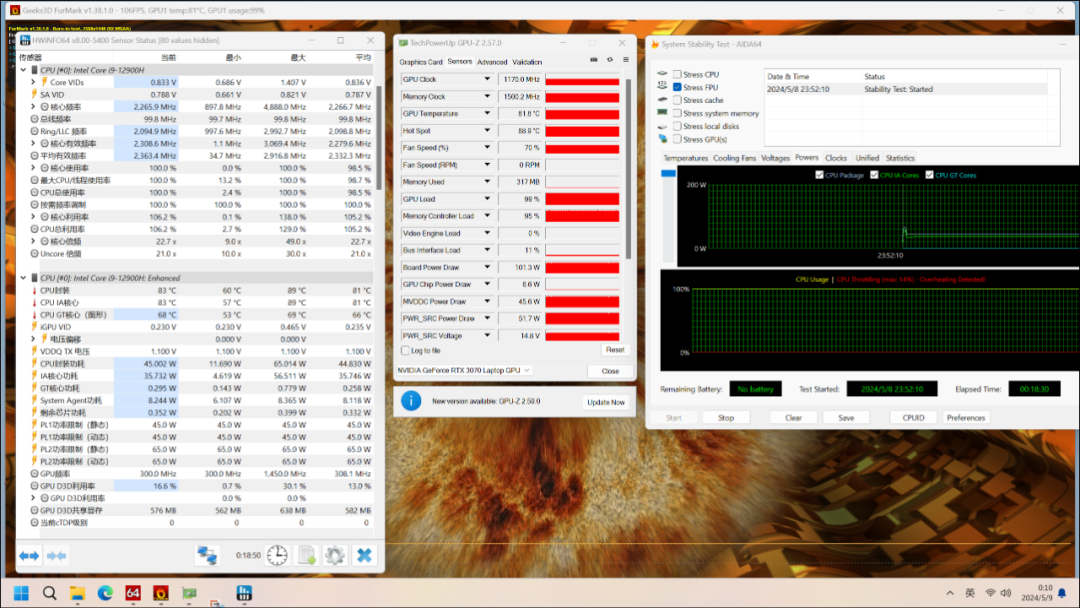Open taskbar Search icon
The height and width of the screenshot is (608, 1080).
(50, 593)
